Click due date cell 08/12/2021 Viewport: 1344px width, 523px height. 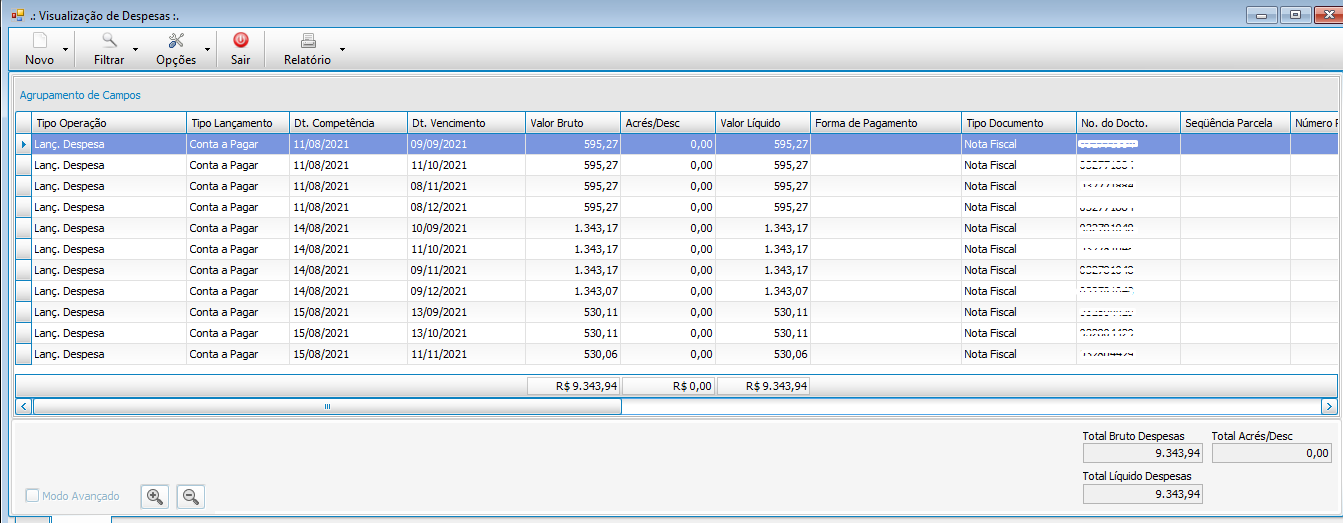point(467,207)
